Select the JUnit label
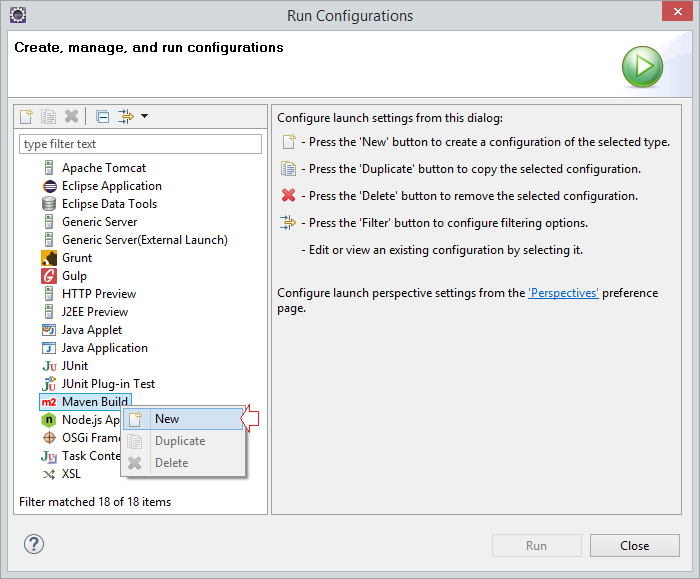 [x=75, y=366]
